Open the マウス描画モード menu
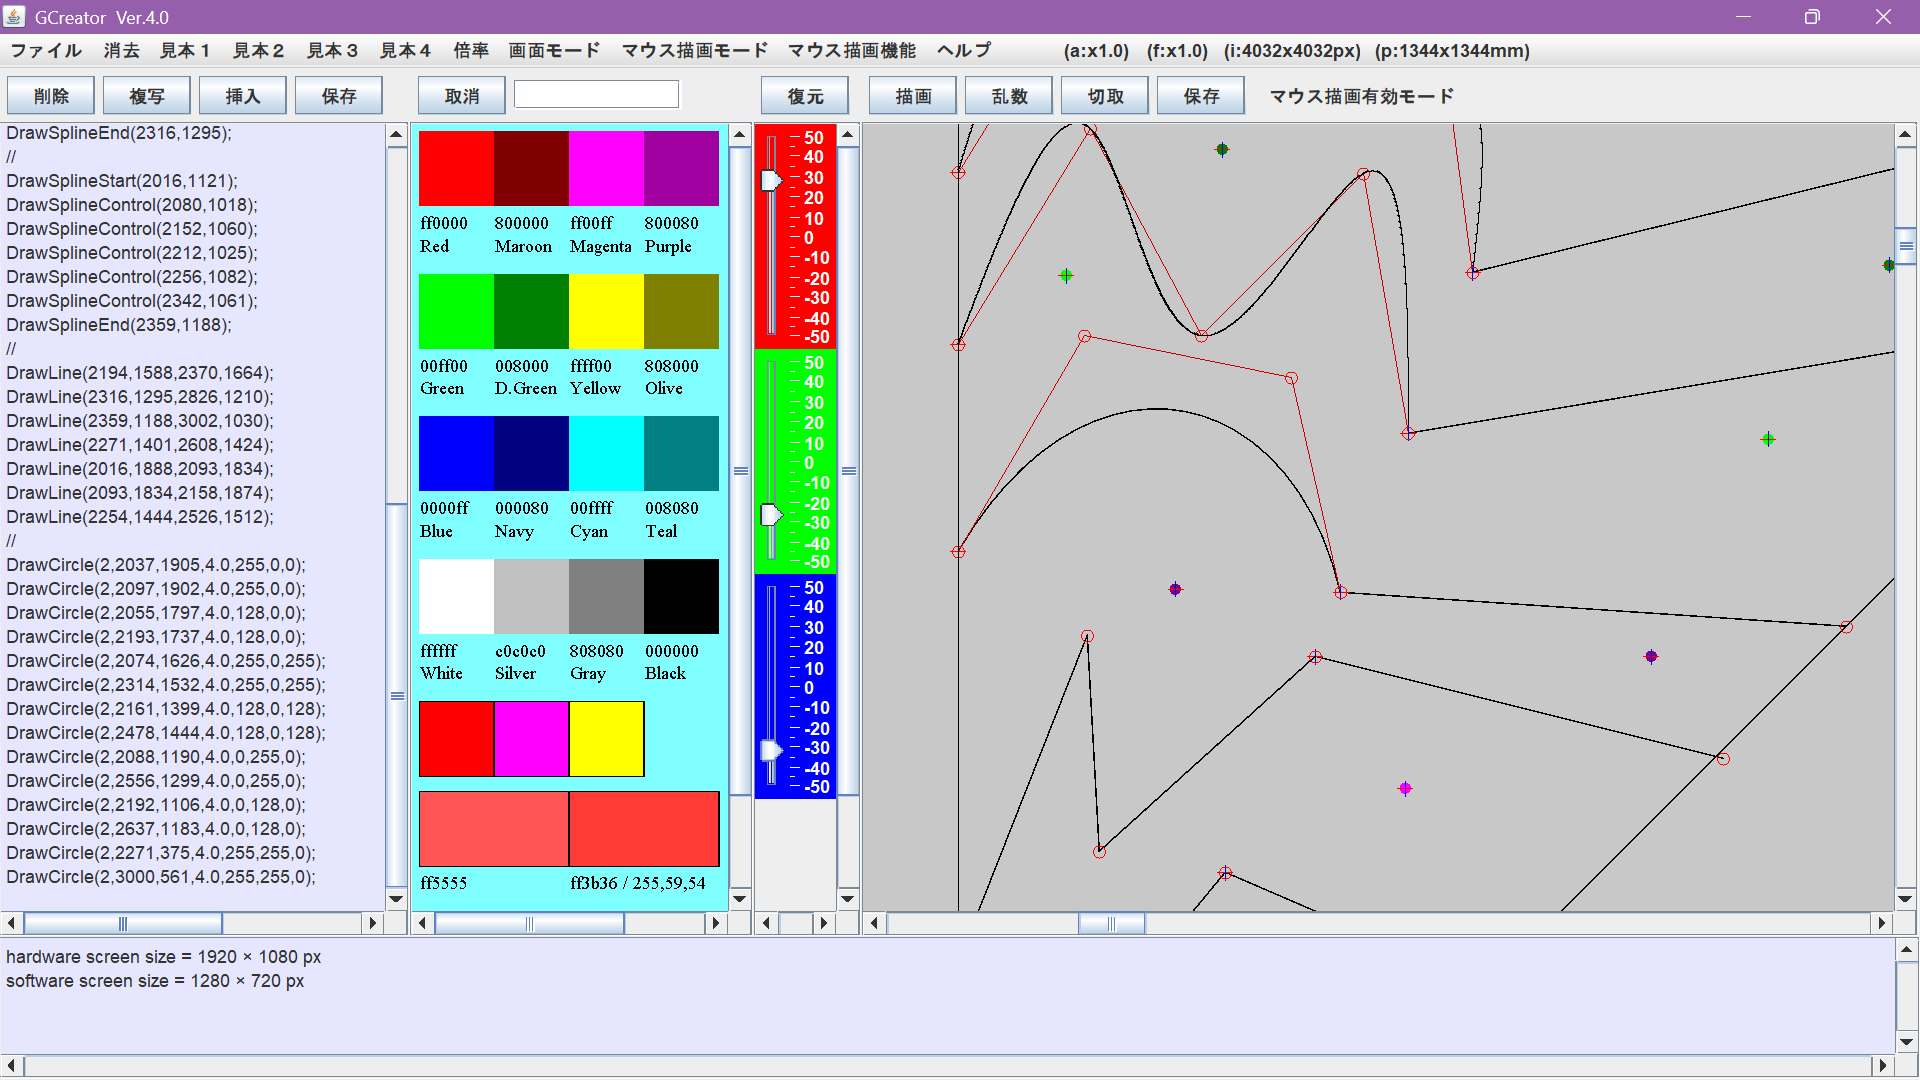This screenshot has width=1920, height=1080. pyautogui.click(x=695, y=51)
